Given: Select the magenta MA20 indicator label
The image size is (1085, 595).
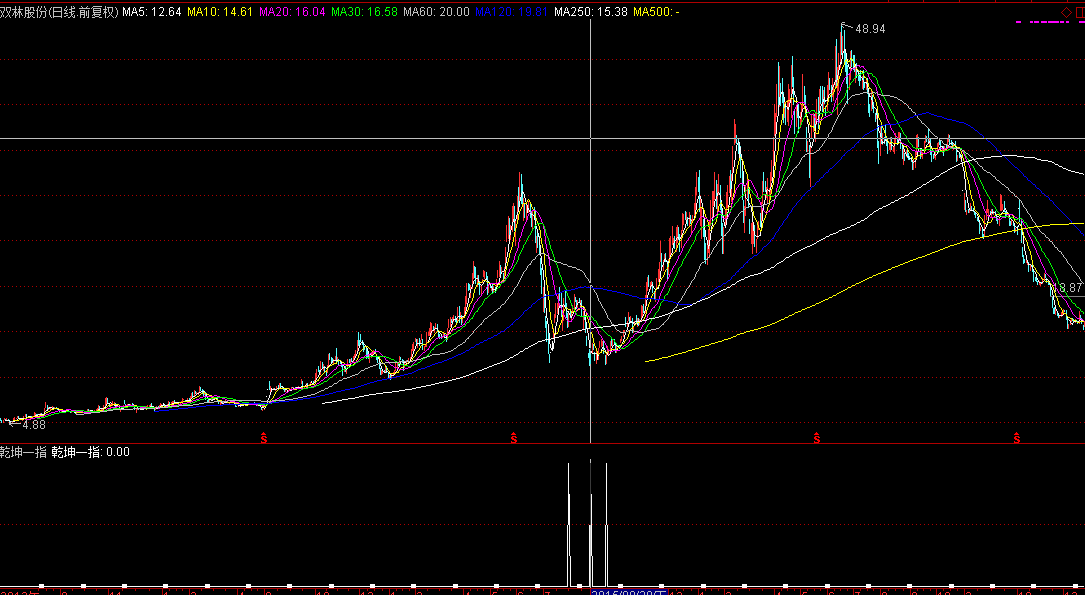Looking at the screenshot, I should [x=291, y=12].
